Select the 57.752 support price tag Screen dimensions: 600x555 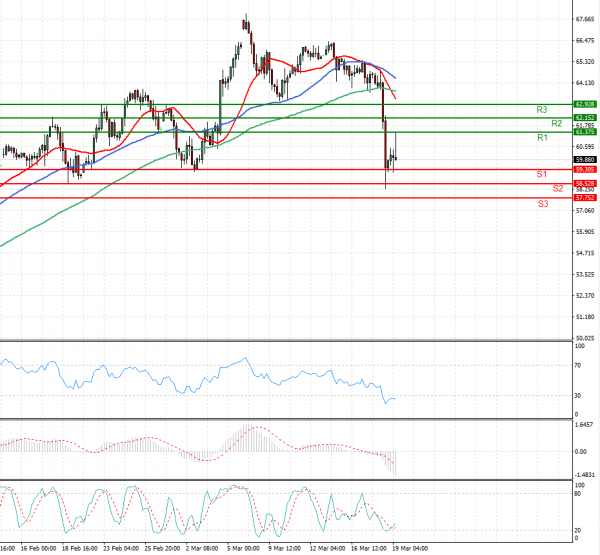pos(585,198)
